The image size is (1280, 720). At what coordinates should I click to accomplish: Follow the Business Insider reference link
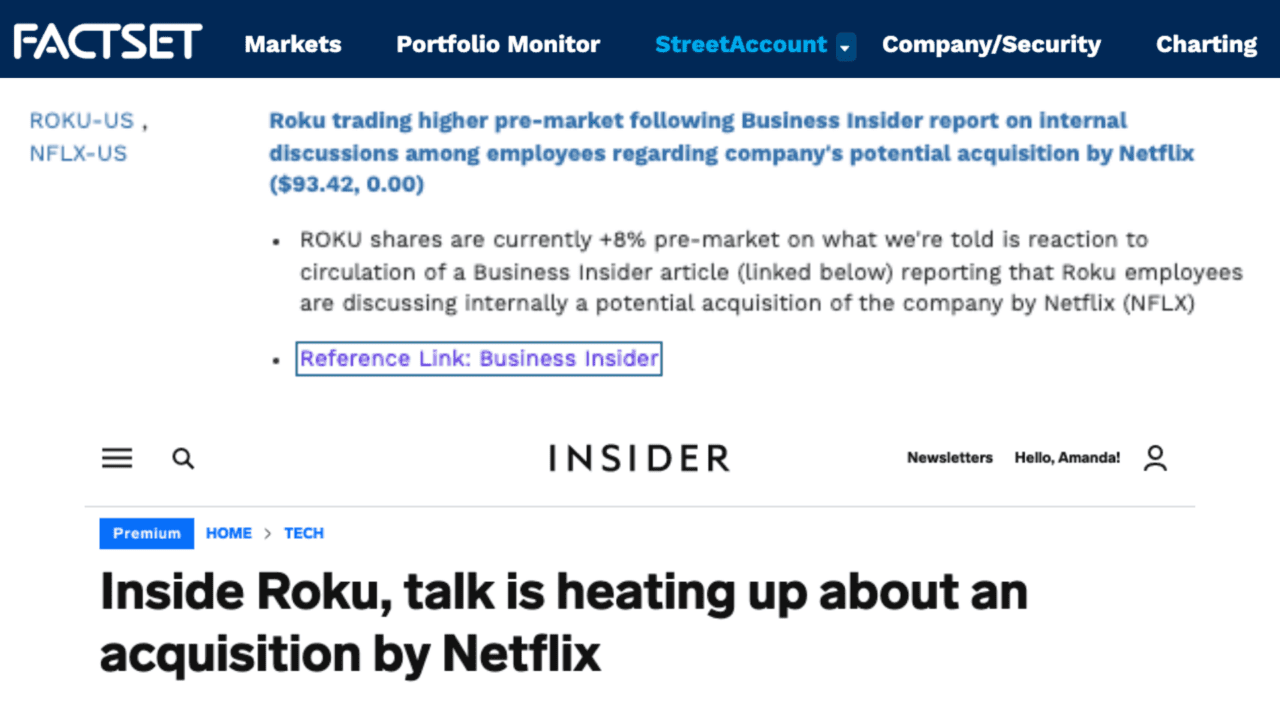[x=479, y=358]
